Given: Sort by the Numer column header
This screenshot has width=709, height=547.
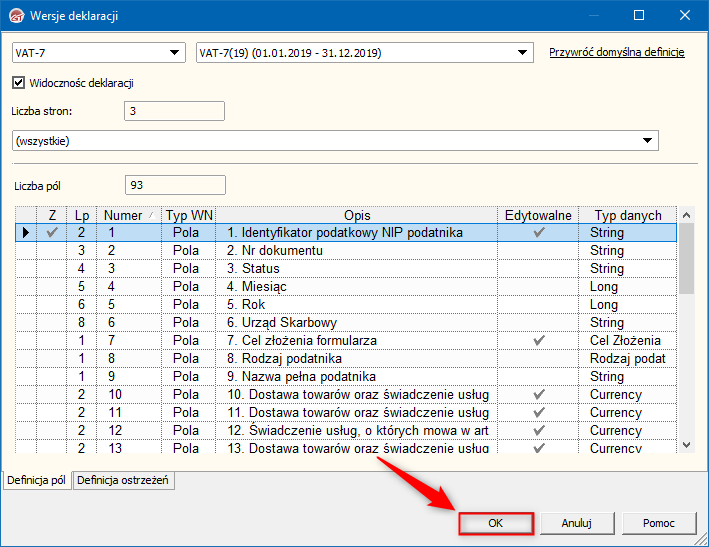Looking at the screenshot, I should 124,215.
